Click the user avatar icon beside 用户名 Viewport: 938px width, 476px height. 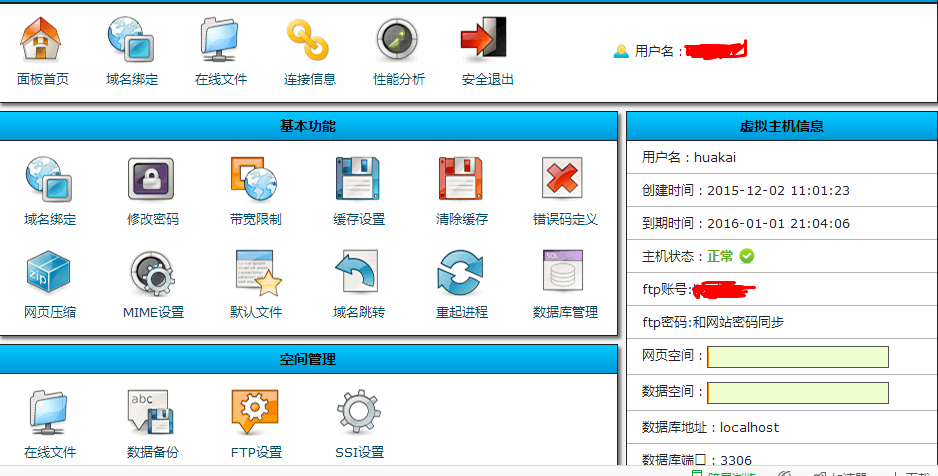coord(621,51)
